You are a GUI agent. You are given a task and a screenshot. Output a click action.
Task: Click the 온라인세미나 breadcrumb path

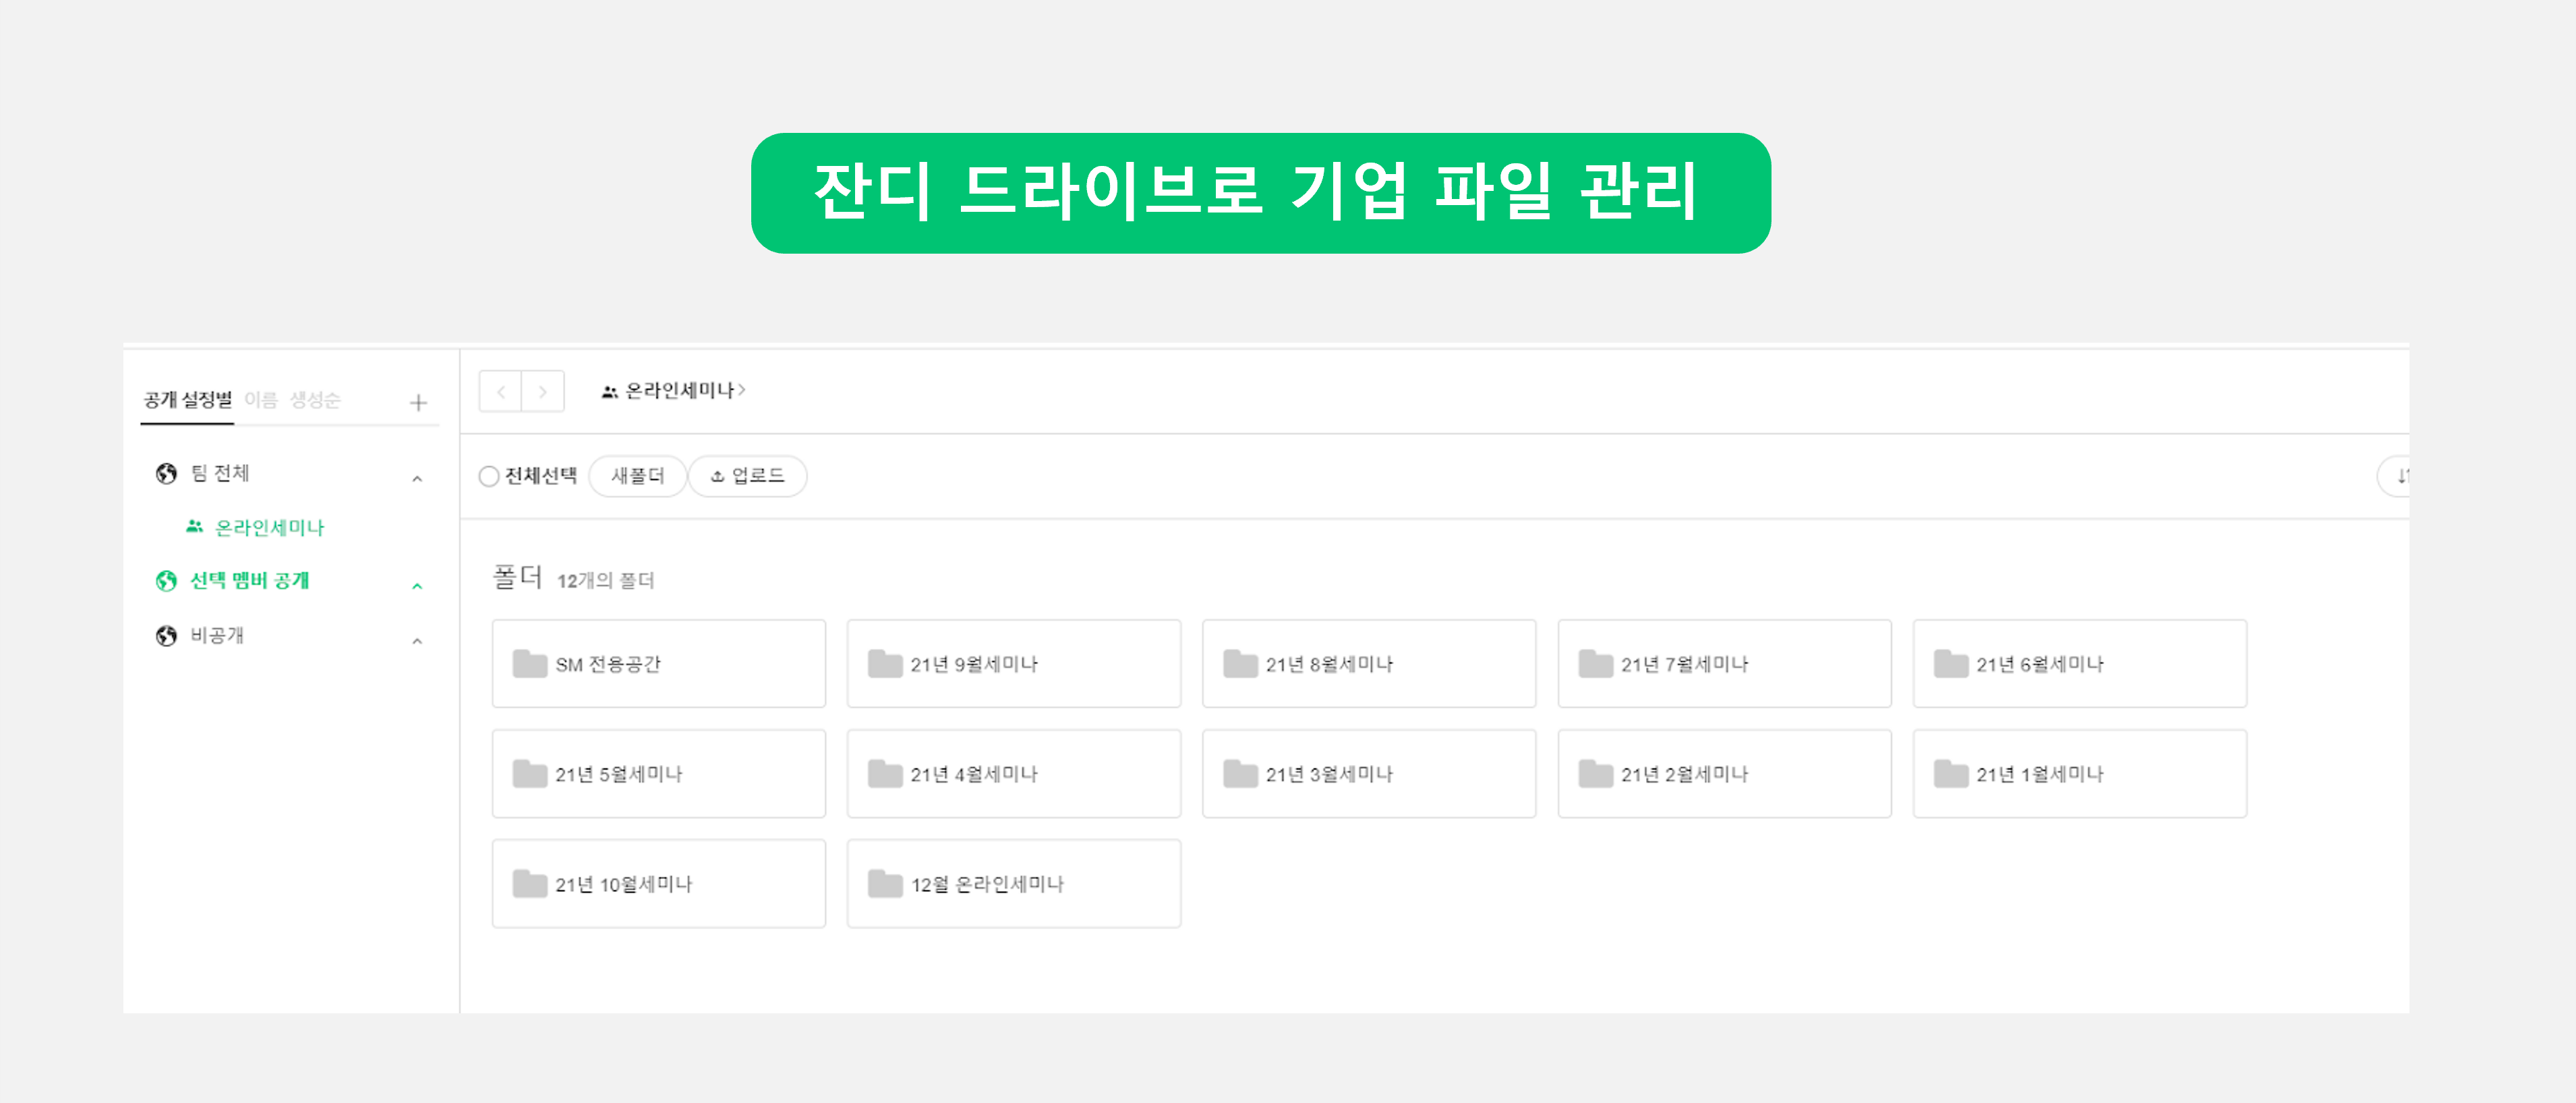click(679, 391)
